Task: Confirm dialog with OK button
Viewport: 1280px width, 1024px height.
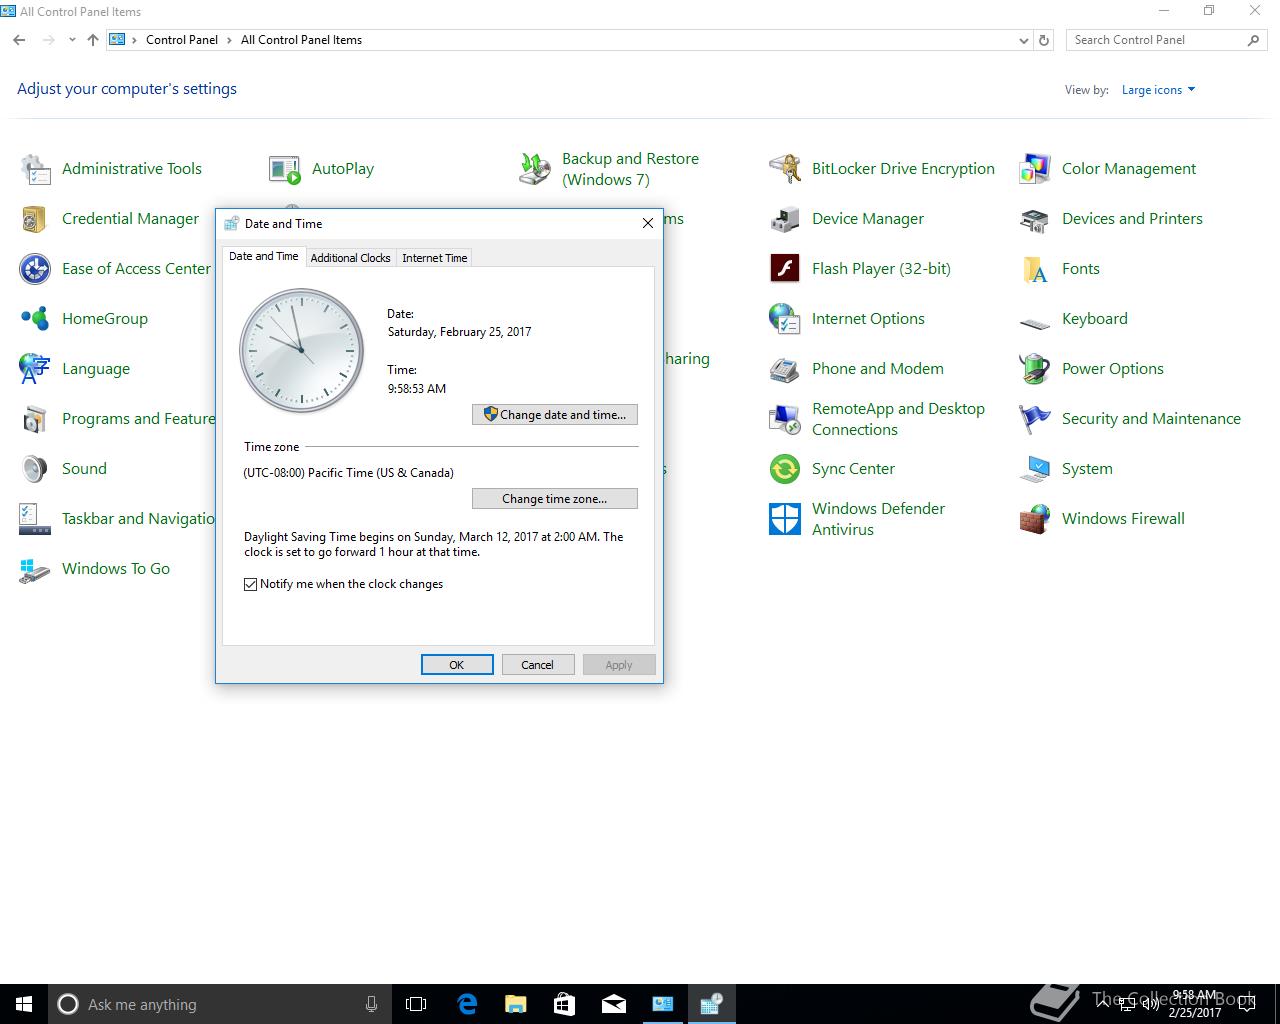Action: point(457,665)
